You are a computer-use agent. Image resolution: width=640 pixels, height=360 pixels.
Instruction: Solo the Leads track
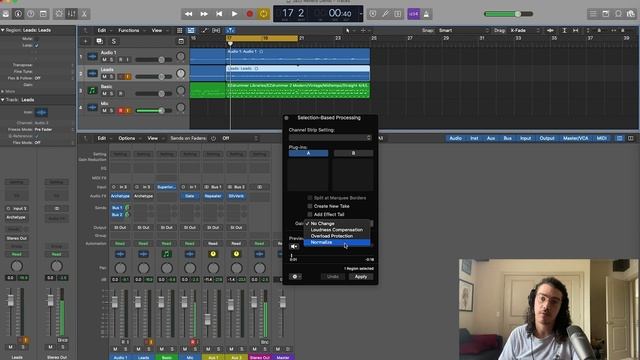point(111,77)
